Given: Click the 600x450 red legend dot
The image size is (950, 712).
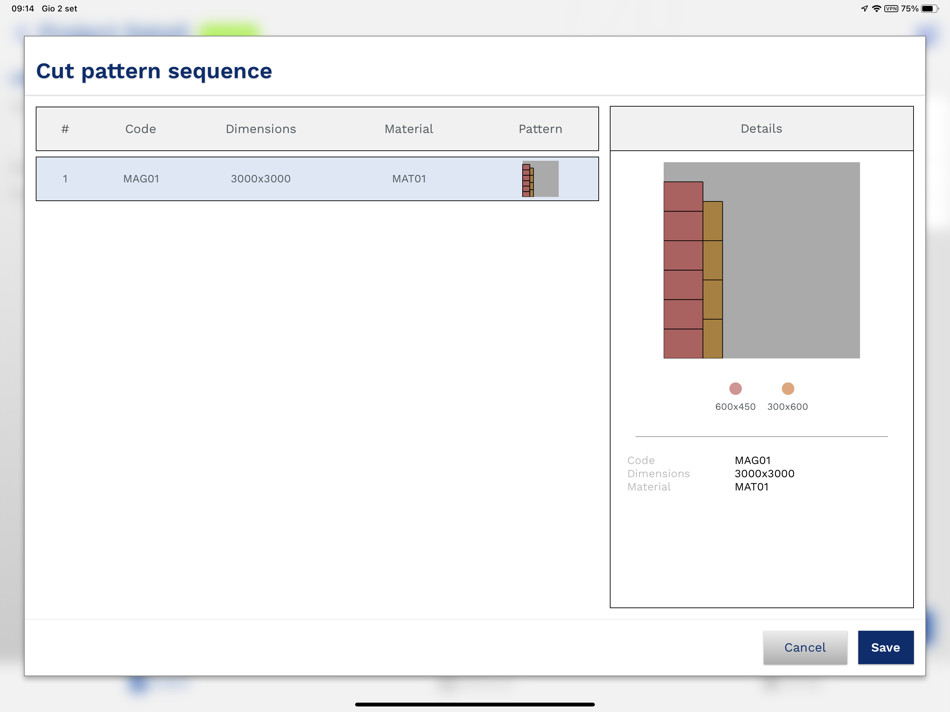Looking at the screenshot, I should point(735,388).
